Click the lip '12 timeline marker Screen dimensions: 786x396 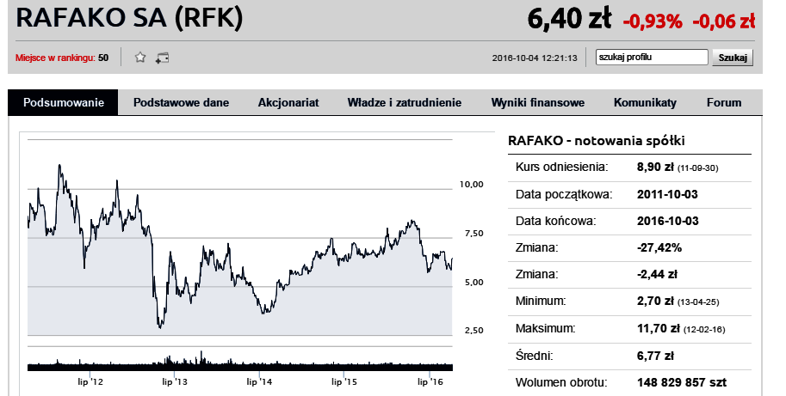(91, 382)
